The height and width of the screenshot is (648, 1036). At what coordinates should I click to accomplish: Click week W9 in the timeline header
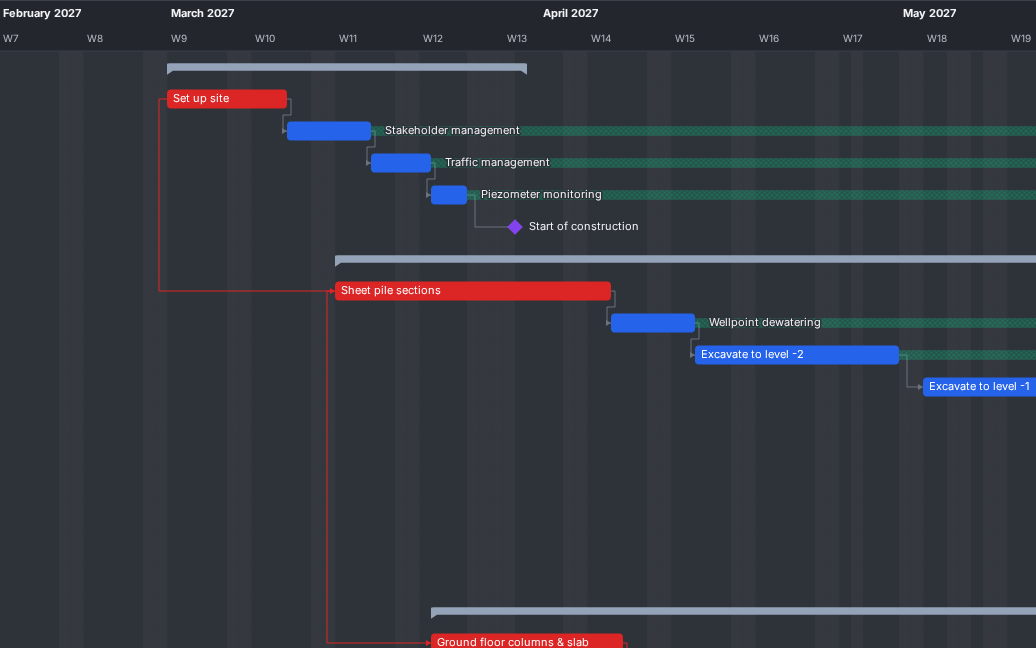coord(178,38)
